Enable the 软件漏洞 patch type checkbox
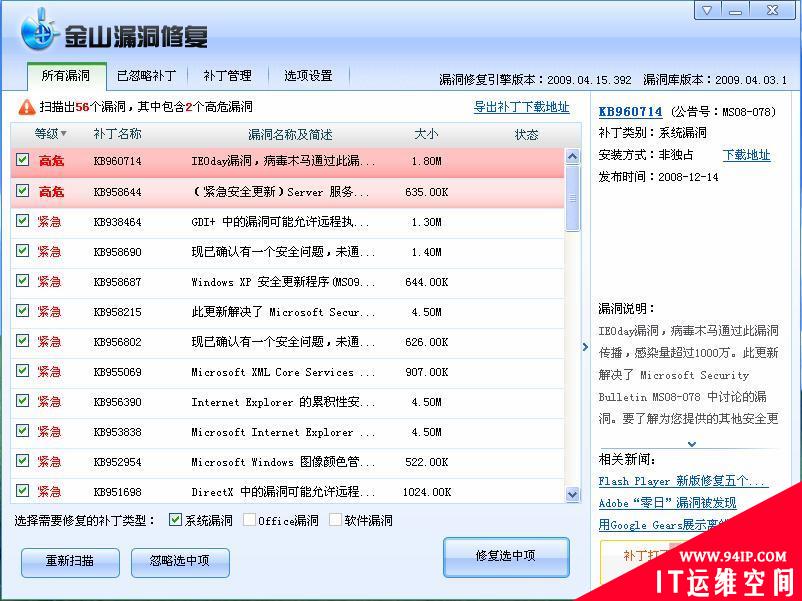The height and width of the screenshot is (601, 802). coord(336,520)
